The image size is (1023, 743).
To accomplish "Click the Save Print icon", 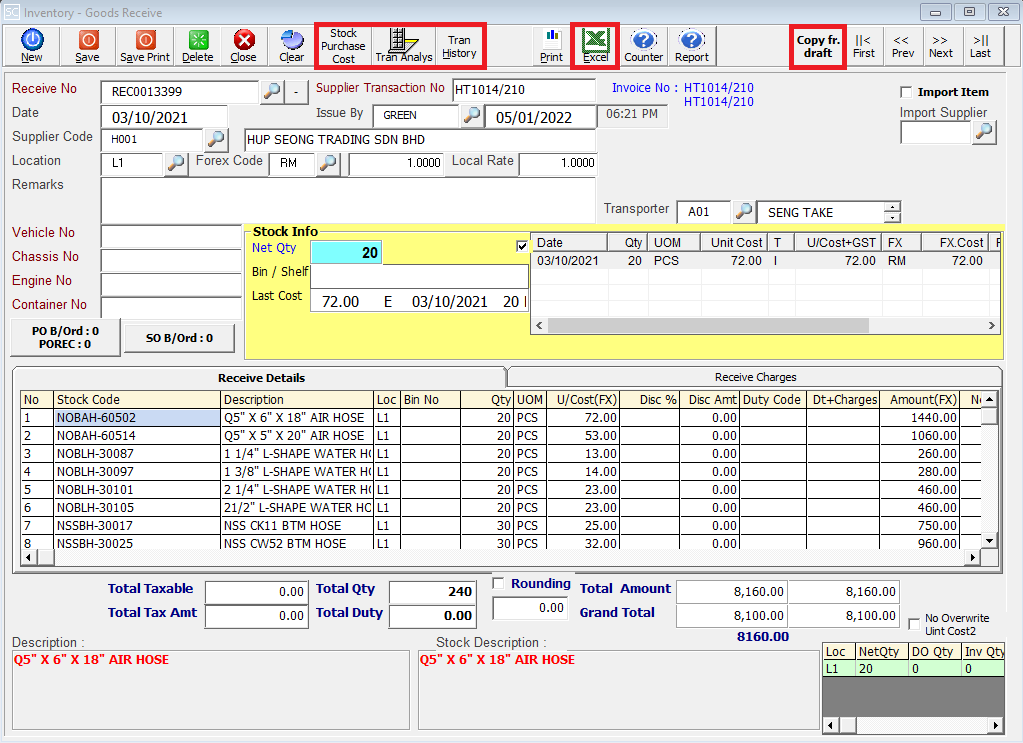I will (145, 46).
